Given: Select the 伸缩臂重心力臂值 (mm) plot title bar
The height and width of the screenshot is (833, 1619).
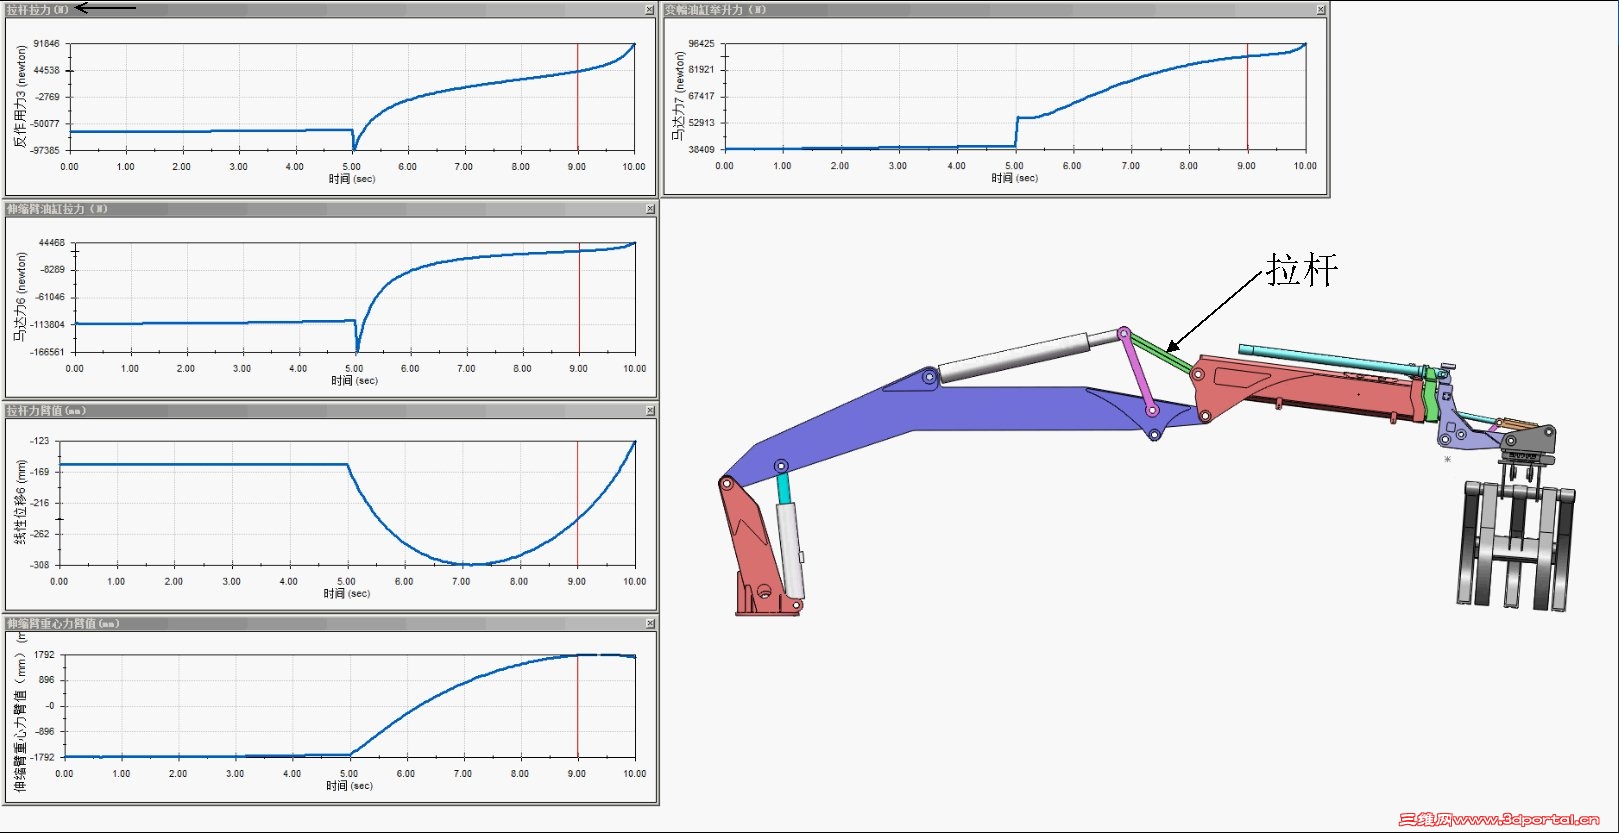Looking at the screenshot, I should tap(330, 623).
